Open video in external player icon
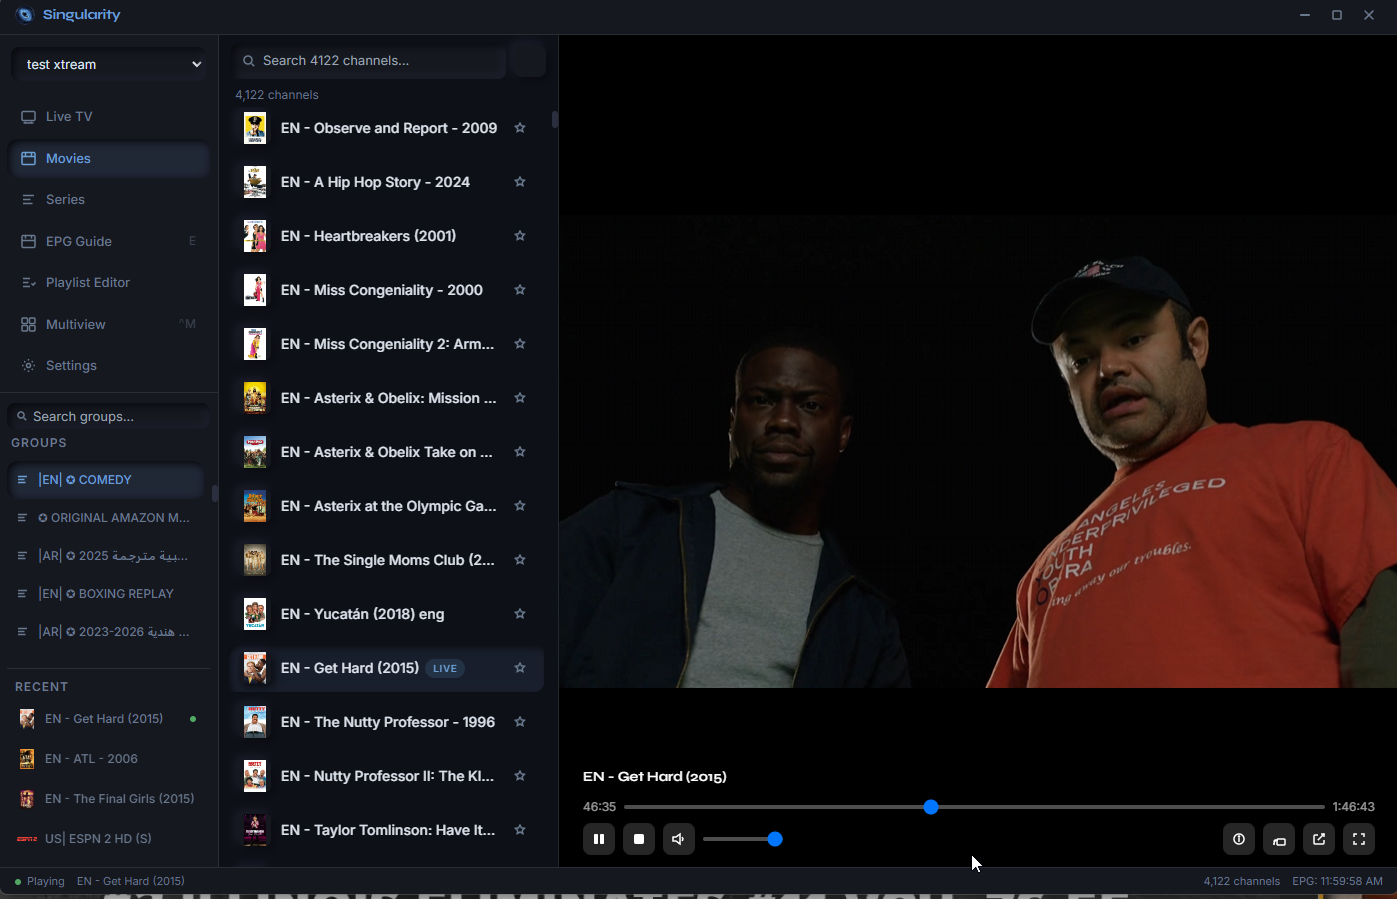Image resolution: width=1397 pixels, height=899 pixels. (x=1319, y=839)
